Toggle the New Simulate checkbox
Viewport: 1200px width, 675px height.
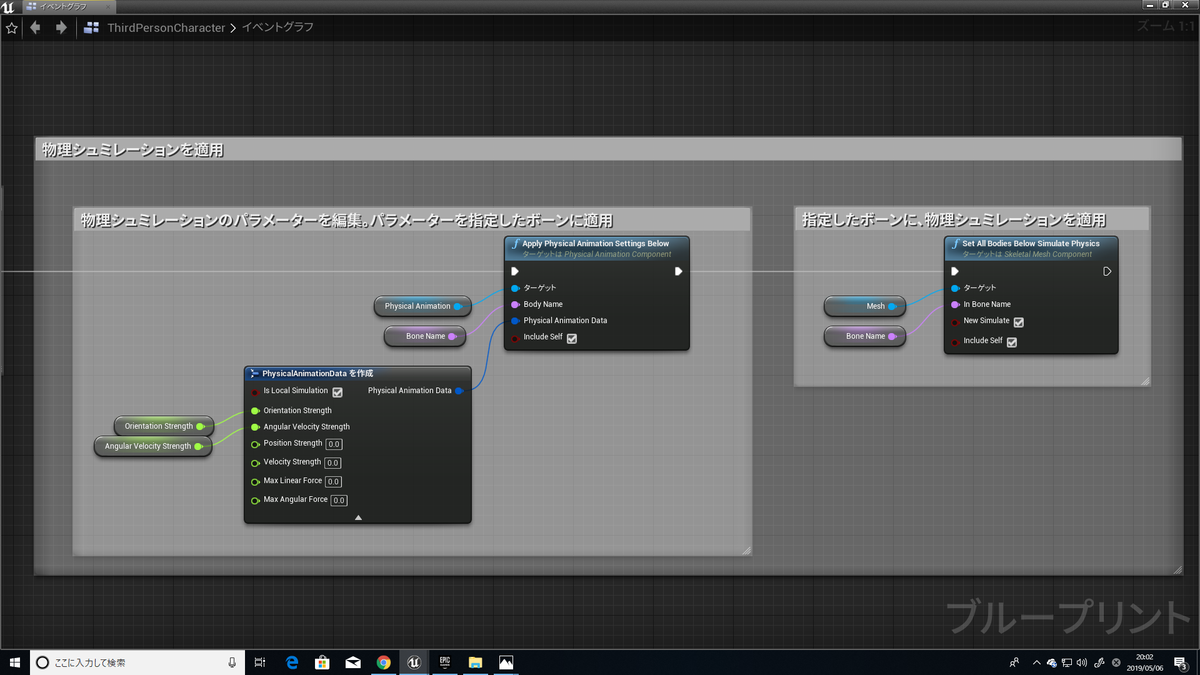click(1018, 322)
